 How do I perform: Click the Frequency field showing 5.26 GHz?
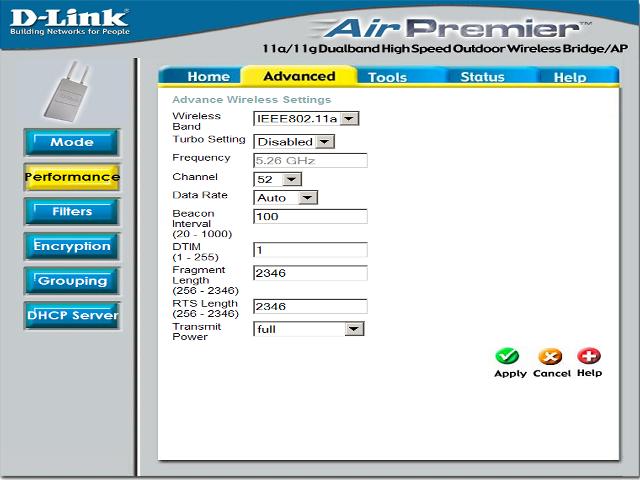coord(310,160)
